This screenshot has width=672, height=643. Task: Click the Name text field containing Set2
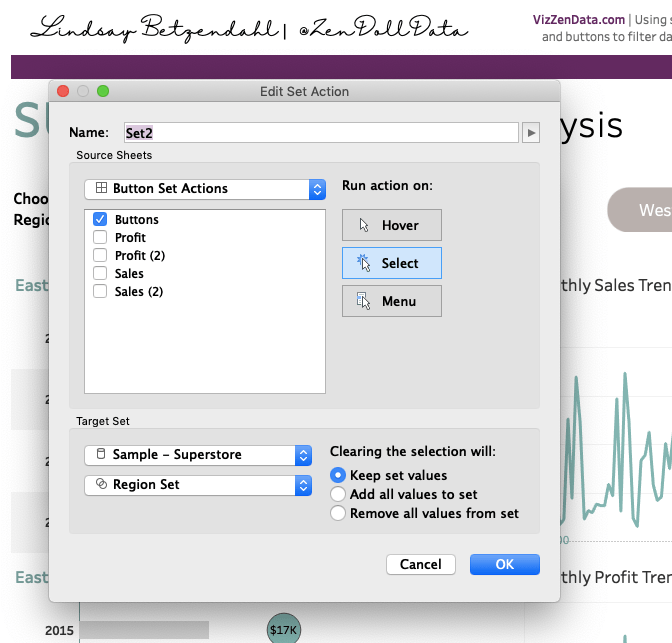coord(320,133)
